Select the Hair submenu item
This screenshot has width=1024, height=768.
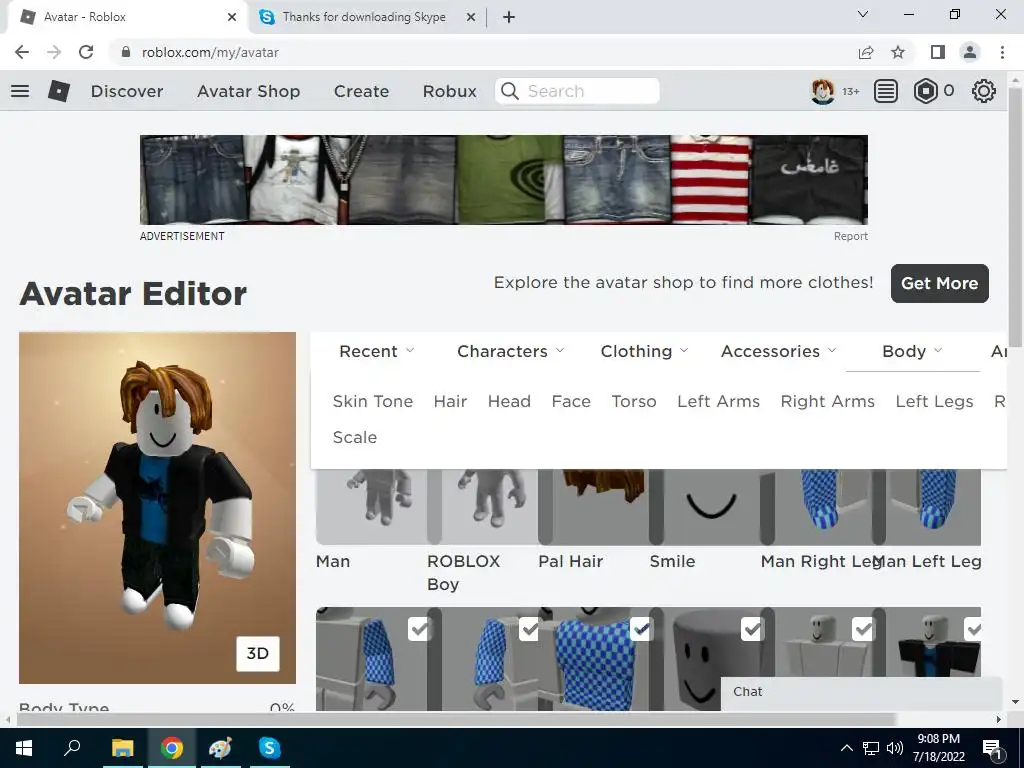pos(450,401)
